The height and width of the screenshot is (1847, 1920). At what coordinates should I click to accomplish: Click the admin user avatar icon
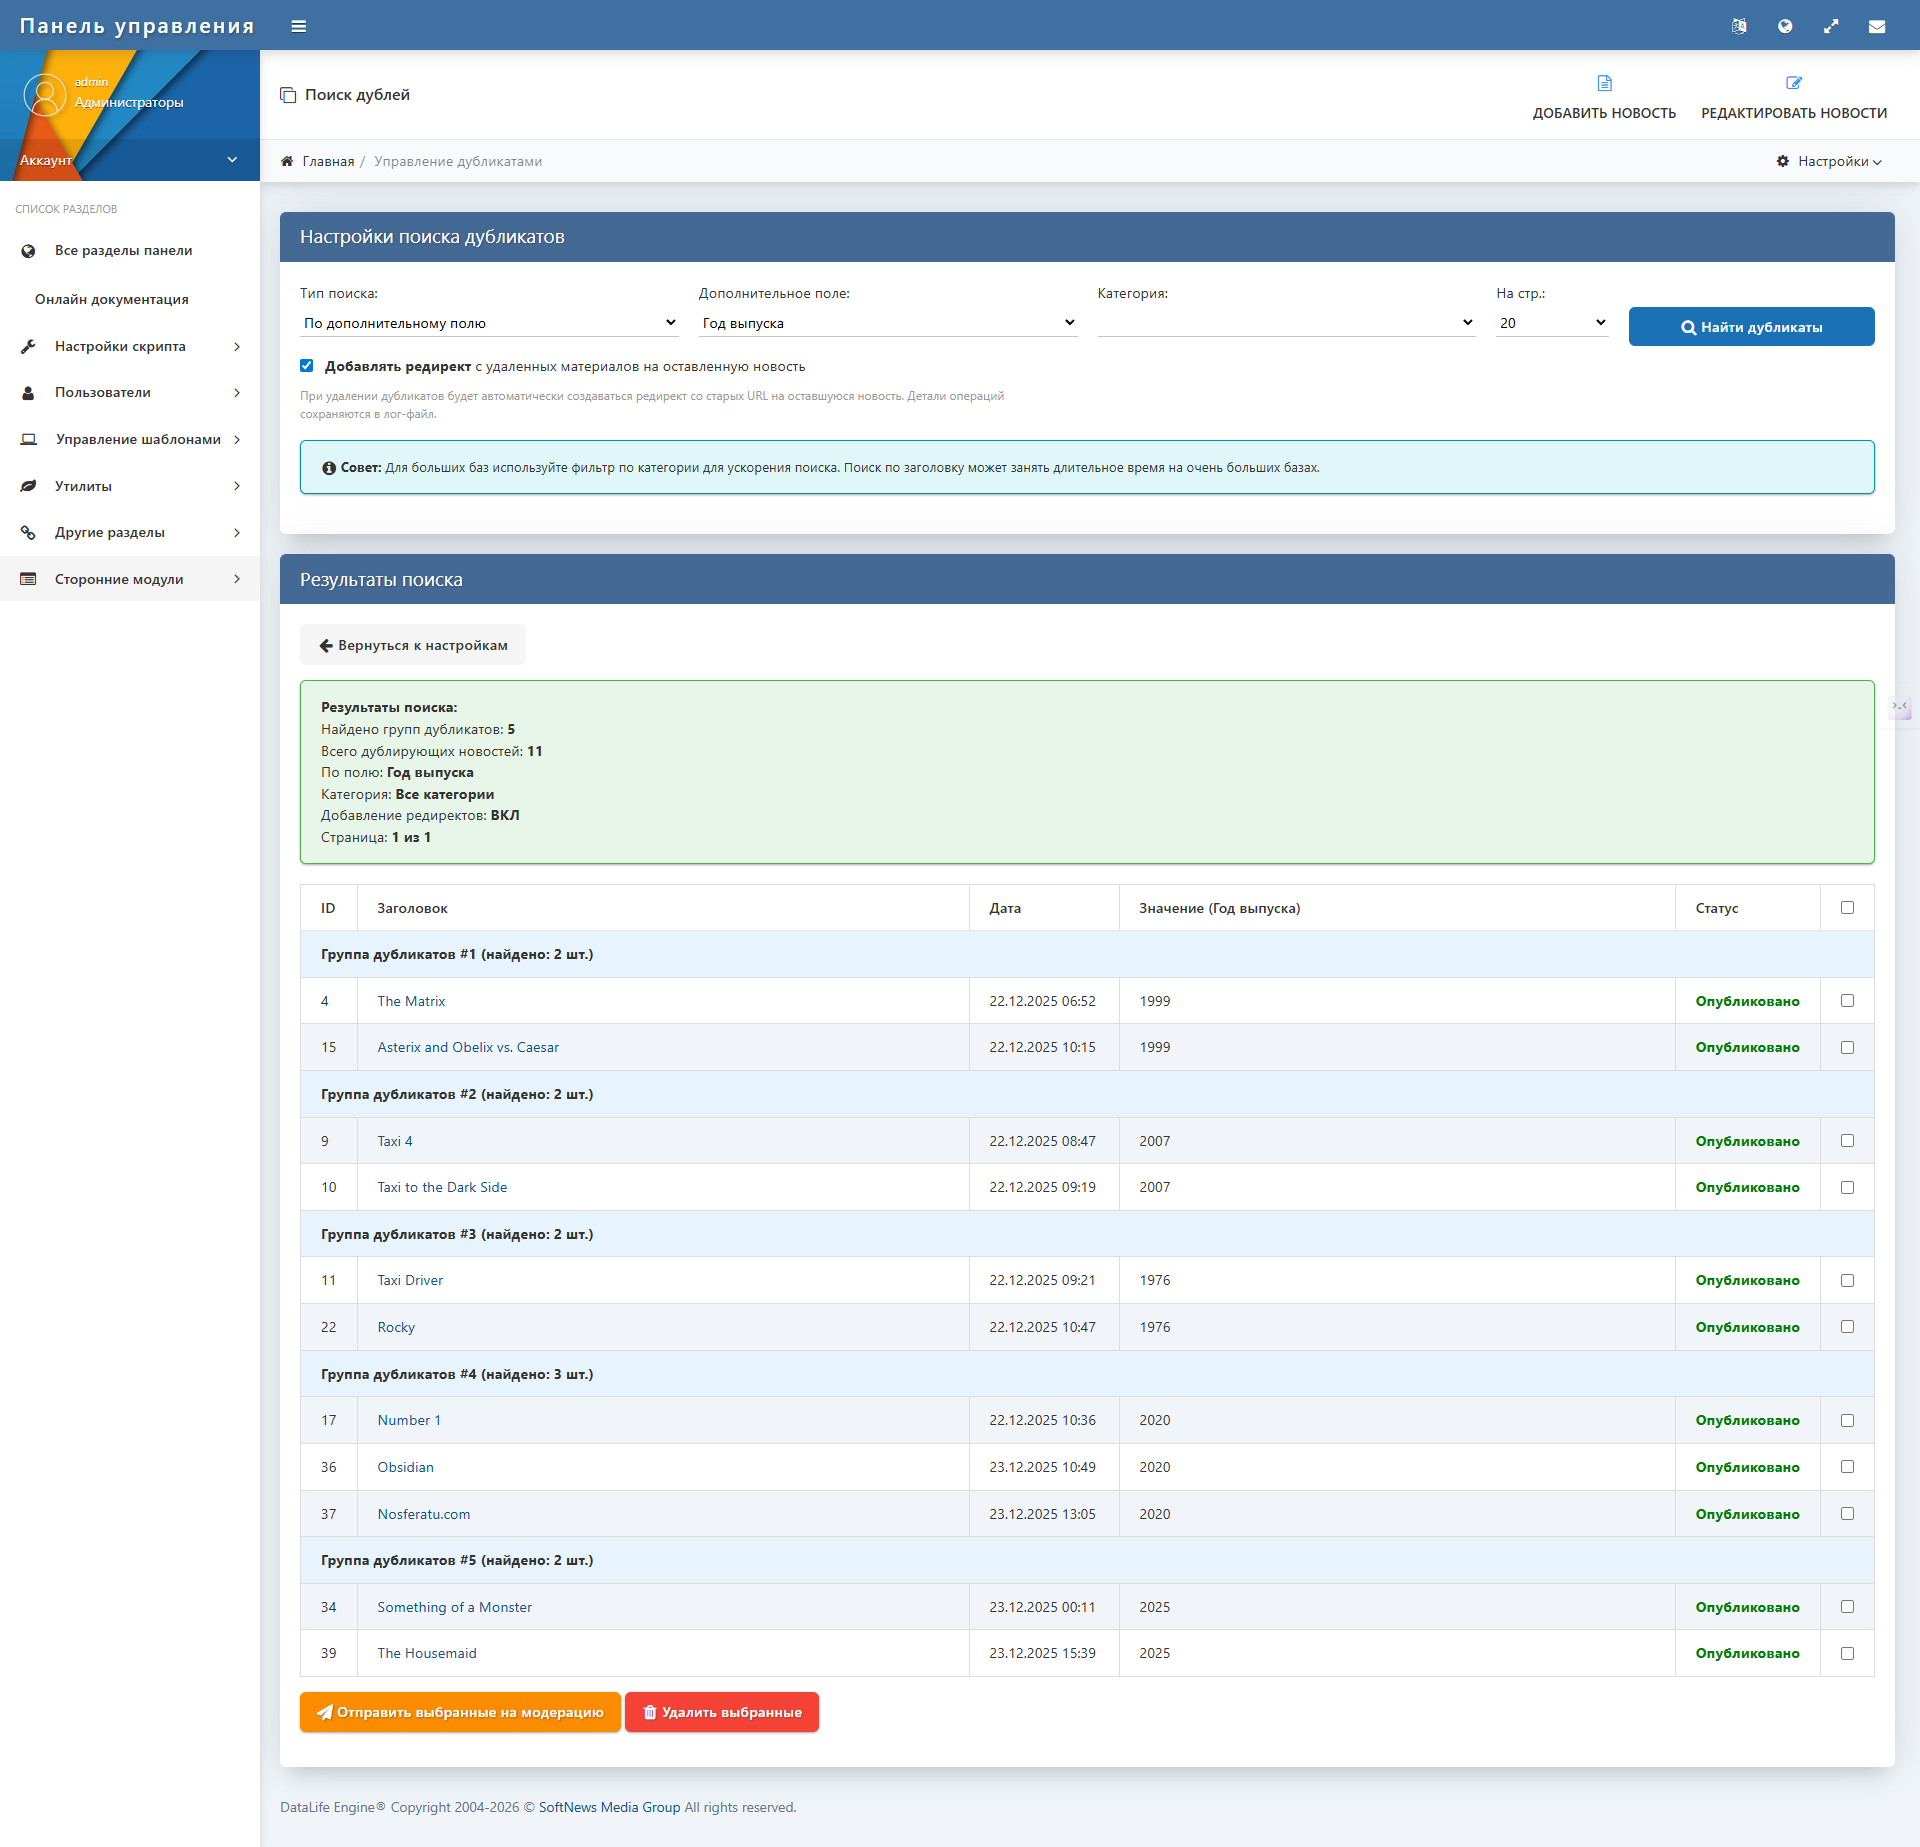[44, 95]
